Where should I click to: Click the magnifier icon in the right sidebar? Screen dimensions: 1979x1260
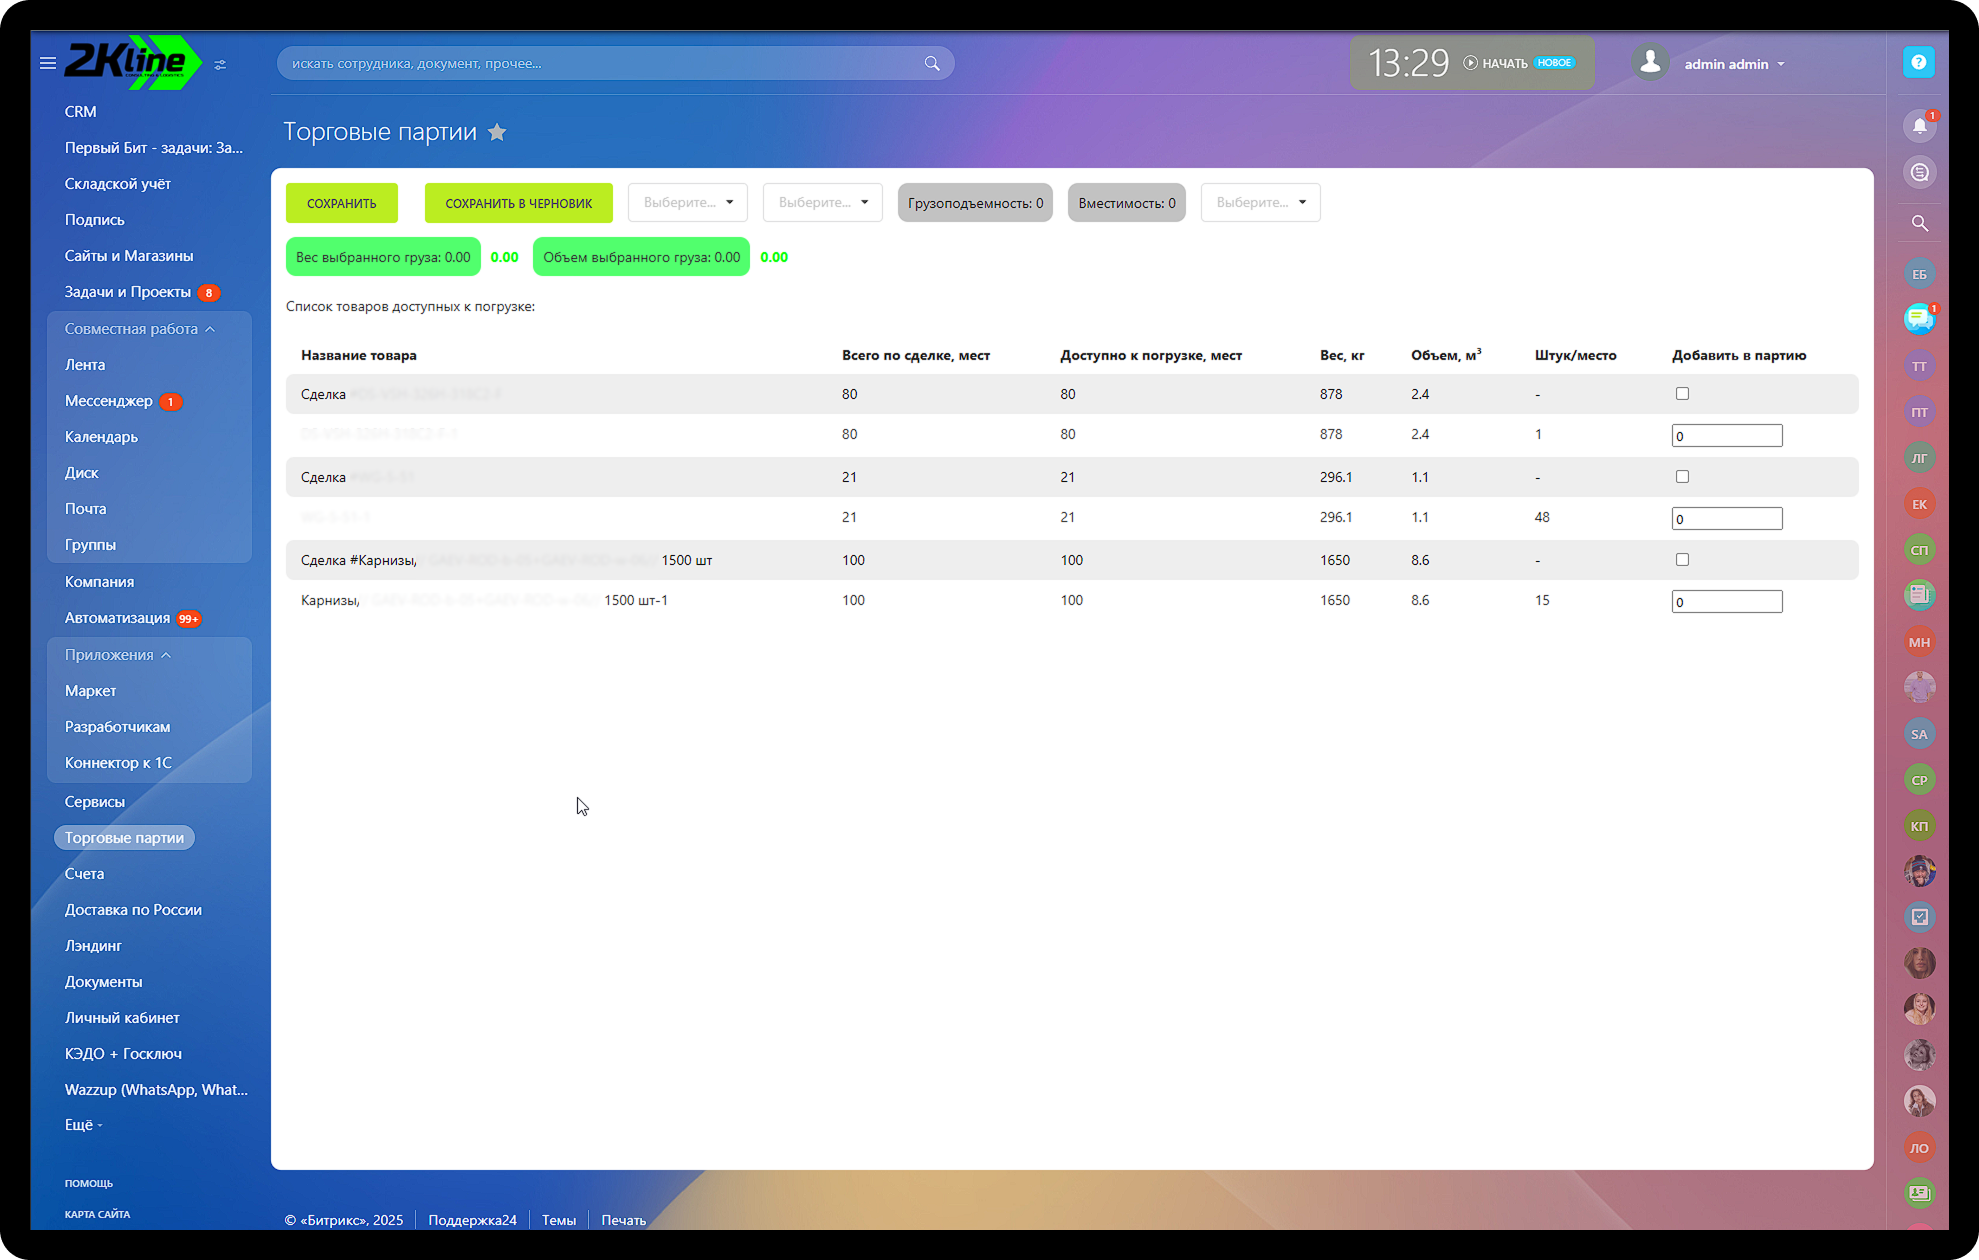(x=1919, y=223)
